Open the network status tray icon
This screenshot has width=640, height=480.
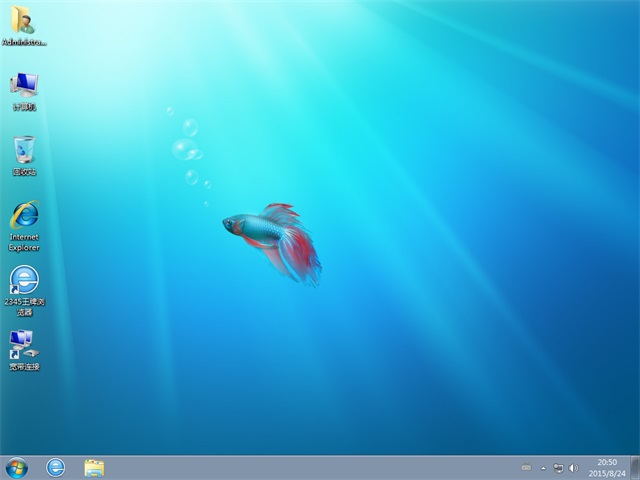click(558, 468)
